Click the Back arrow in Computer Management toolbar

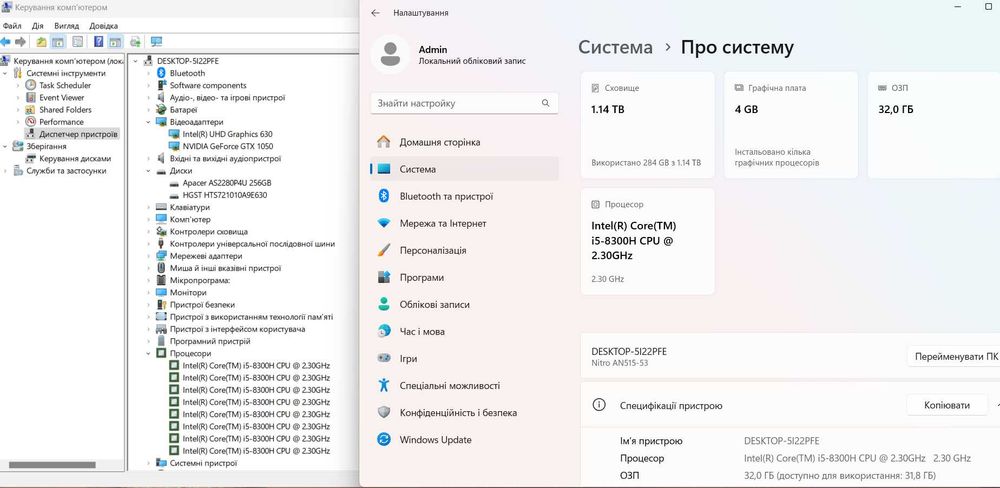(x=6, y=42)
